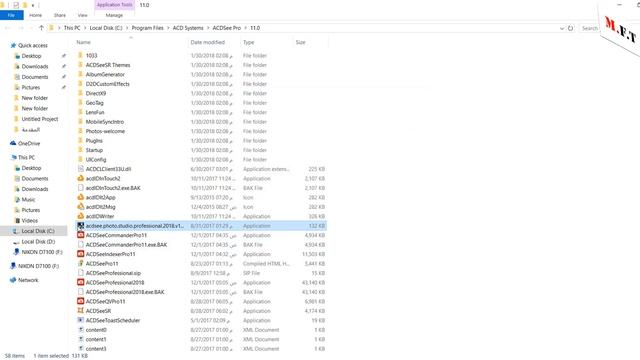Select the 1033 folder icon

pos(80,55)
